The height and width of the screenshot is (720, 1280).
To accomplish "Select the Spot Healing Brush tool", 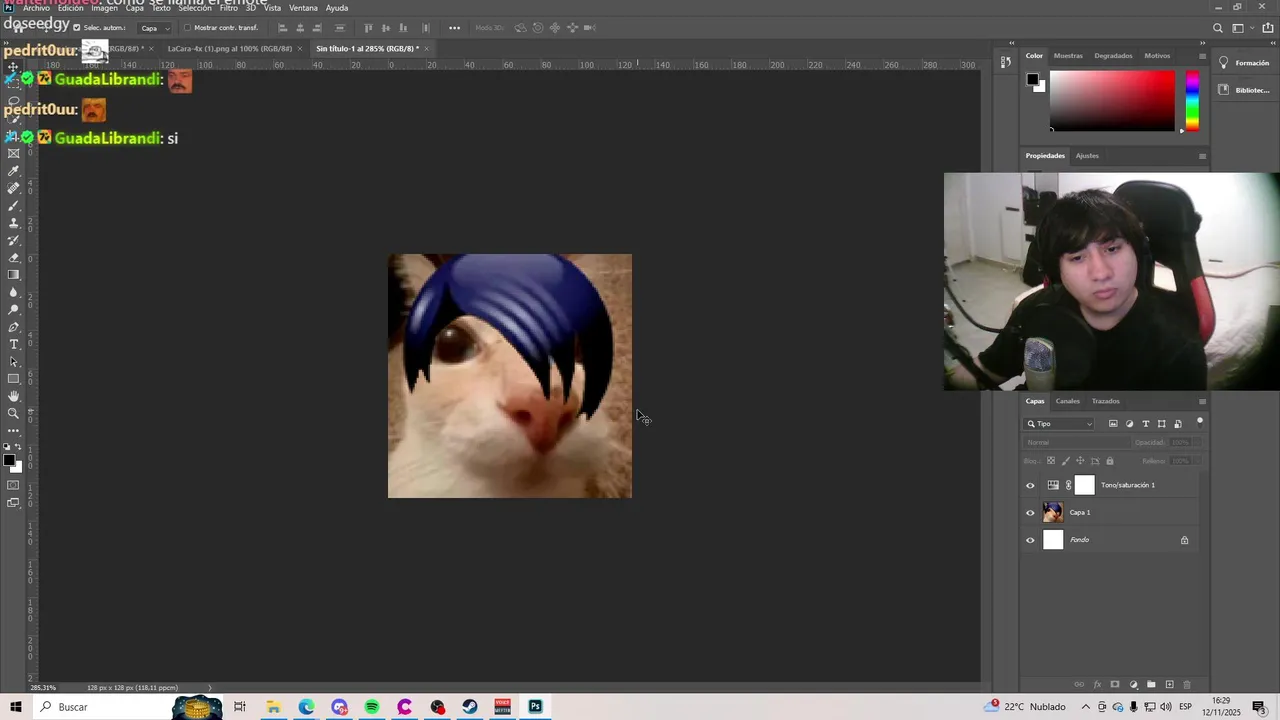I will [x=13, y=188].
